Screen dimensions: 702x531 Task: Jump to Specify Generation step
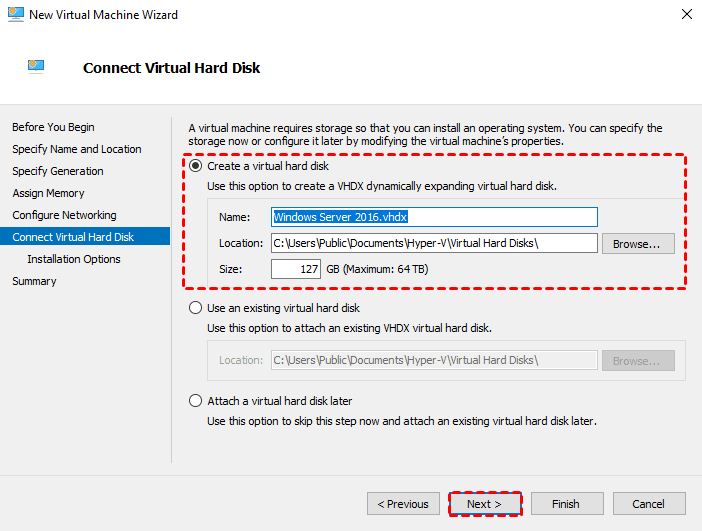tap(58, 171)
